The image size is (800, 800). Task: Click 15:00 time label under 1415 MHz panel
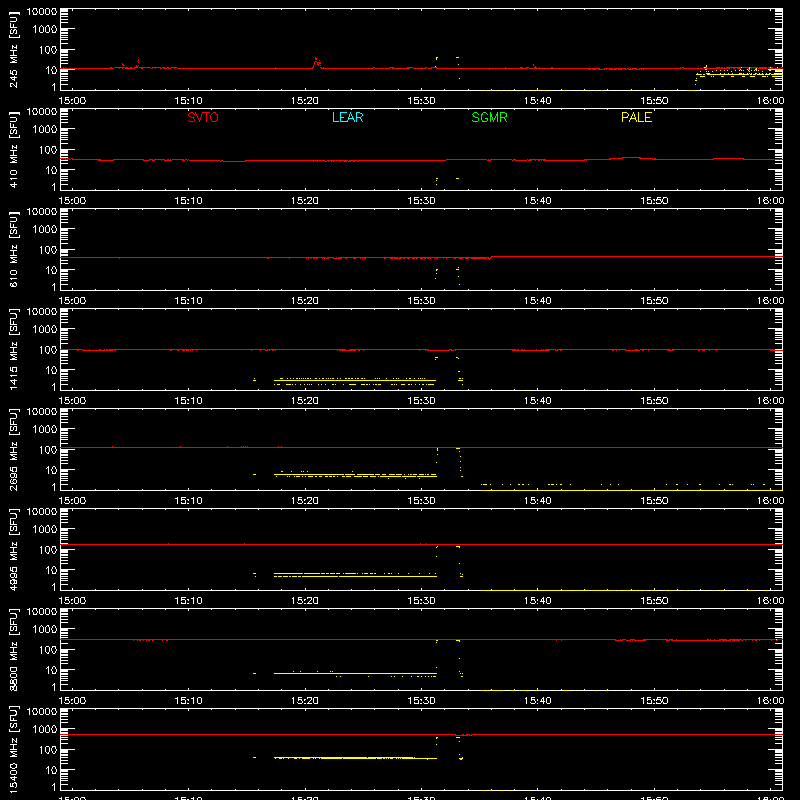pos(72,401)
